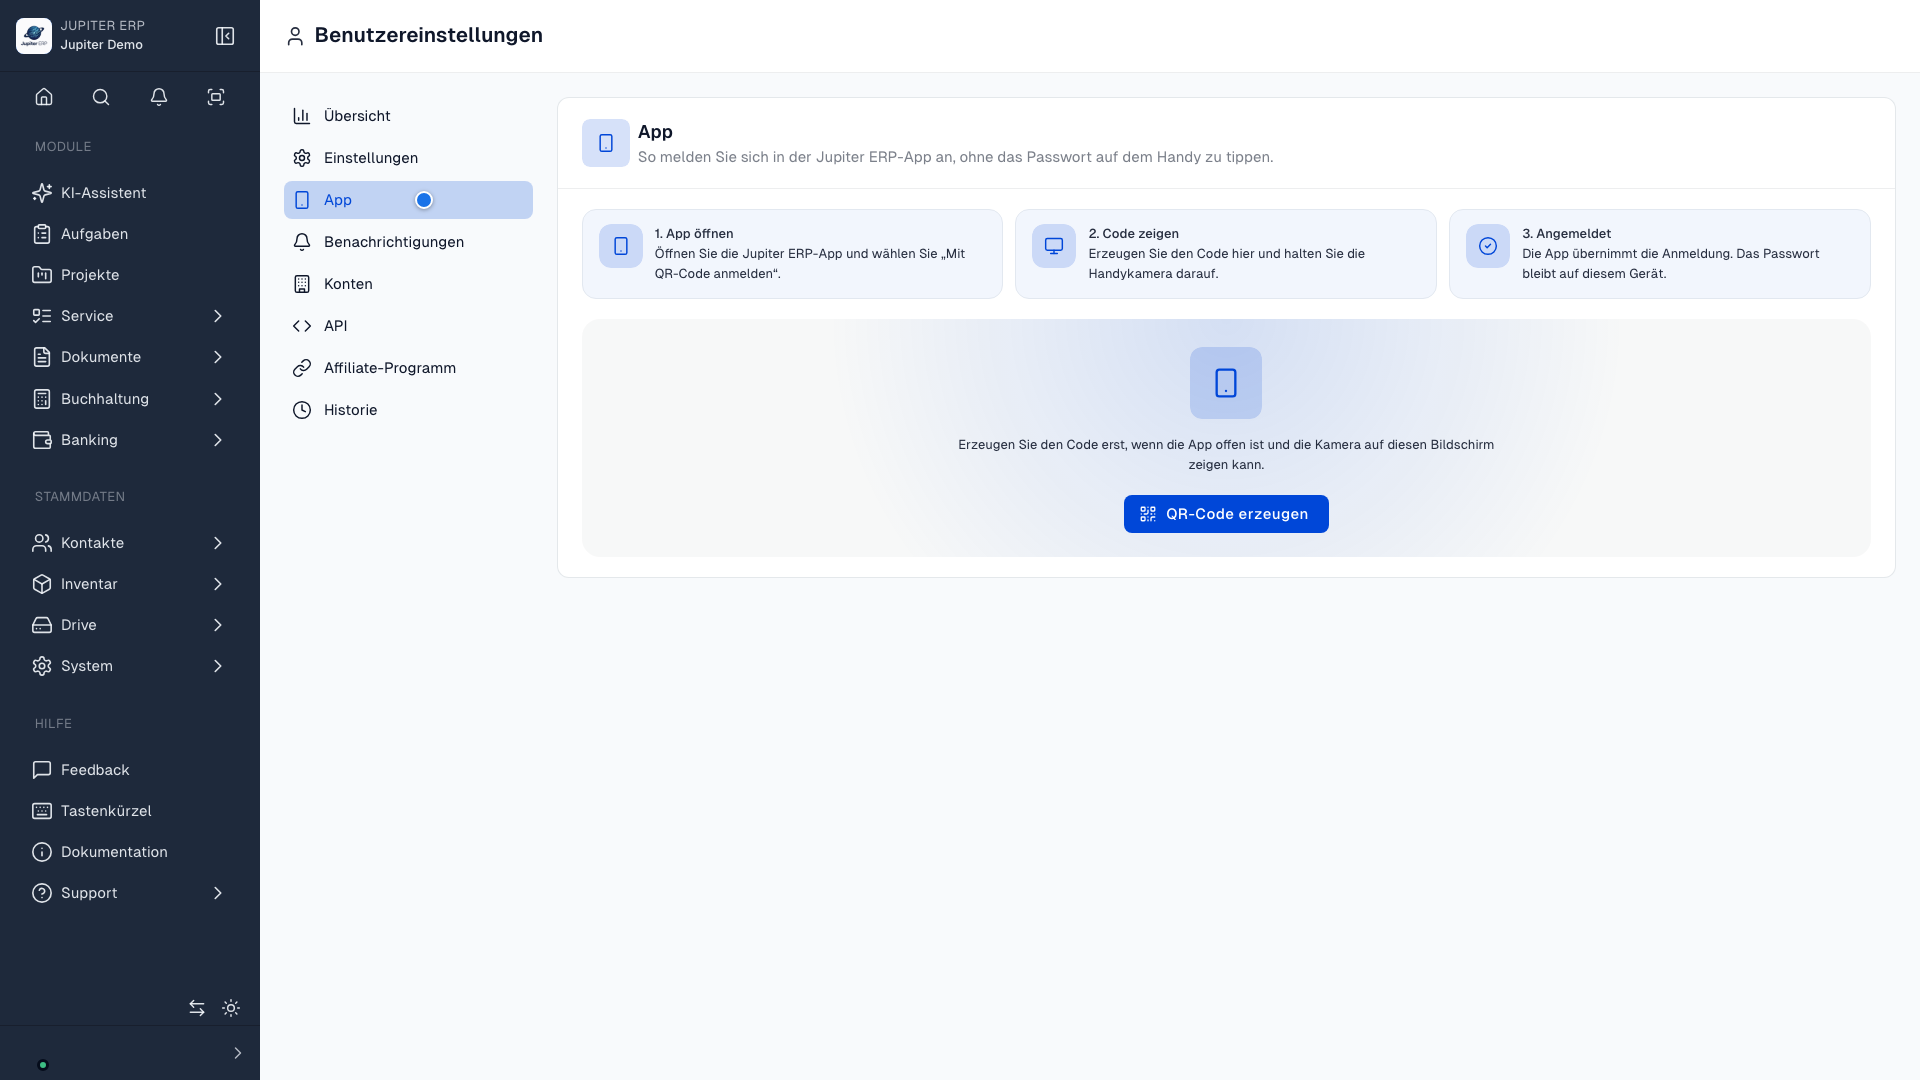Expand the System submenu chevron
The width and height of the screenshot is (1920, 1080).
coord(218,666)
